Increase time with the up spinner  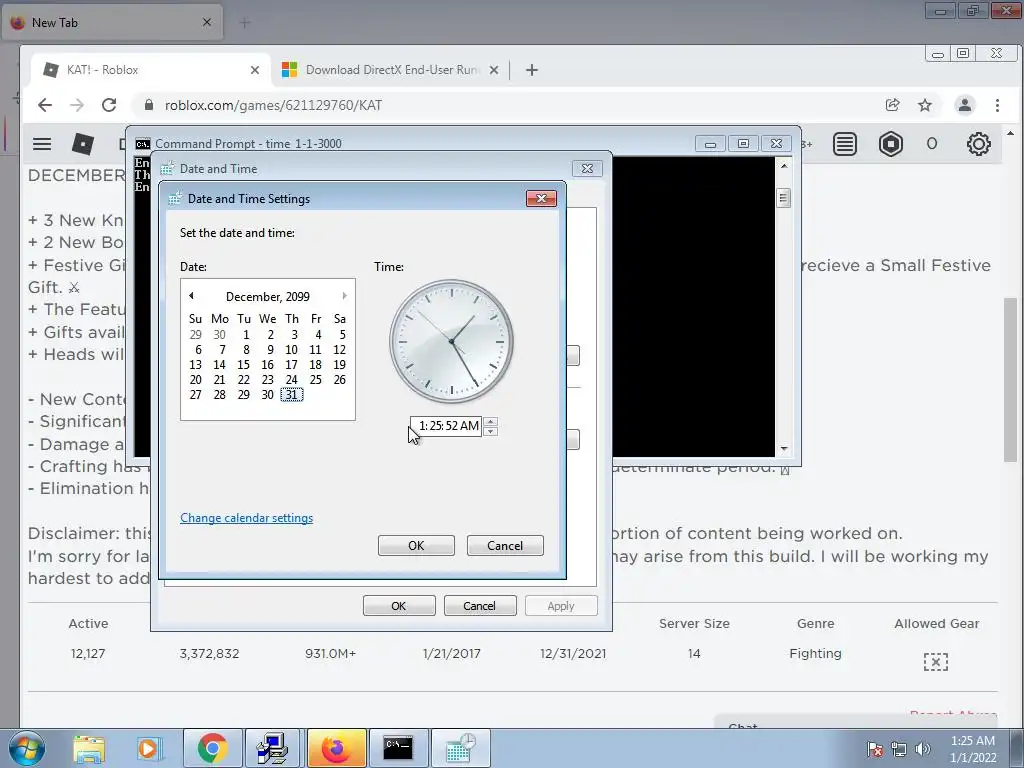tap(490, 421)
